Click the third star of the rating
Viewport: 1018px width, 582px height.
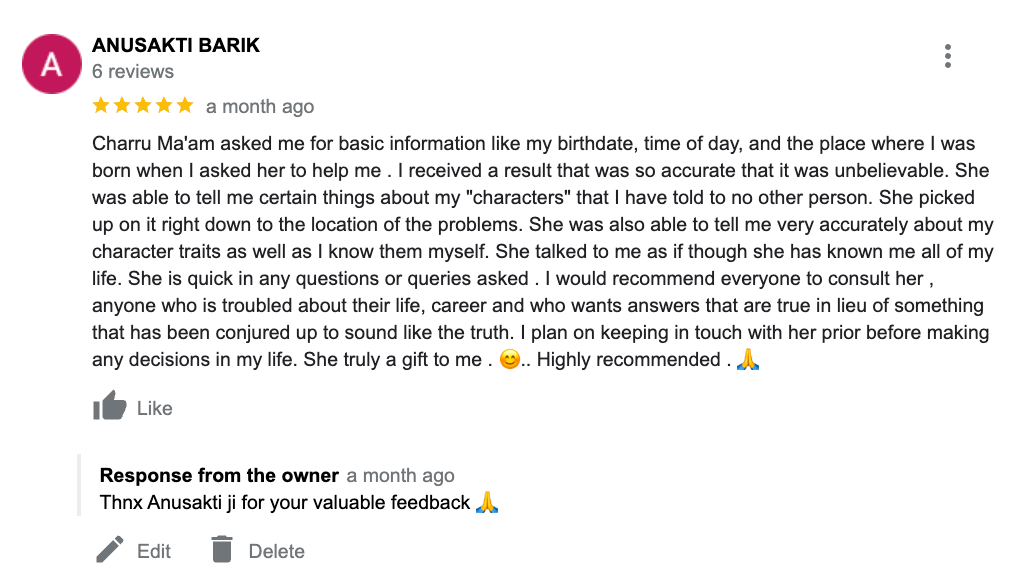point(143,105)
